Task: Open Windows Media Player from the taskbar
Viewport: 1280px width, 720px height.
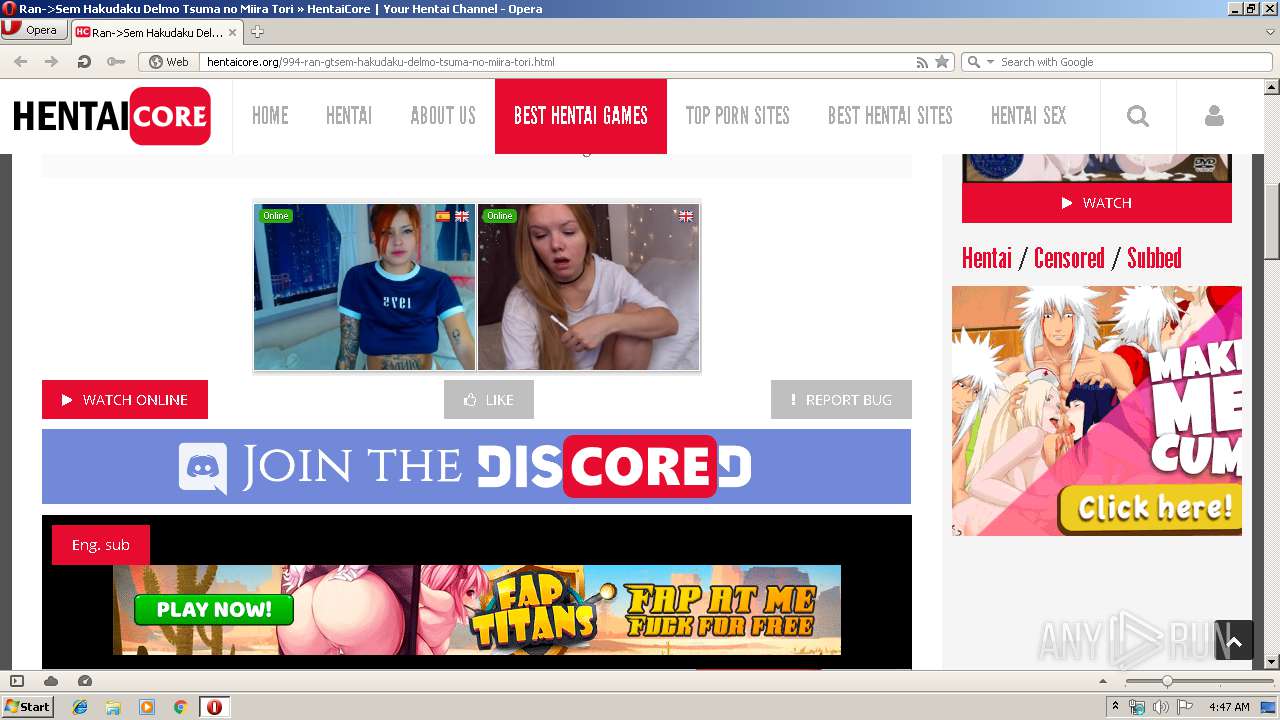Action: (x=147, y=707)
